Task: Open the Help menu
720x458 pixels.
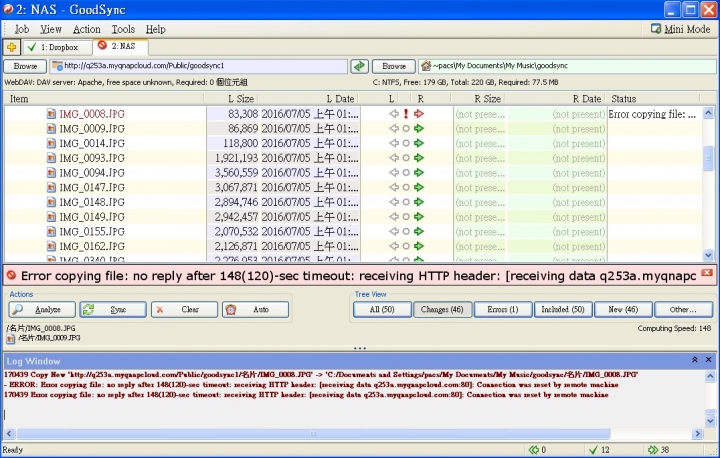Action: pos(156,29)
